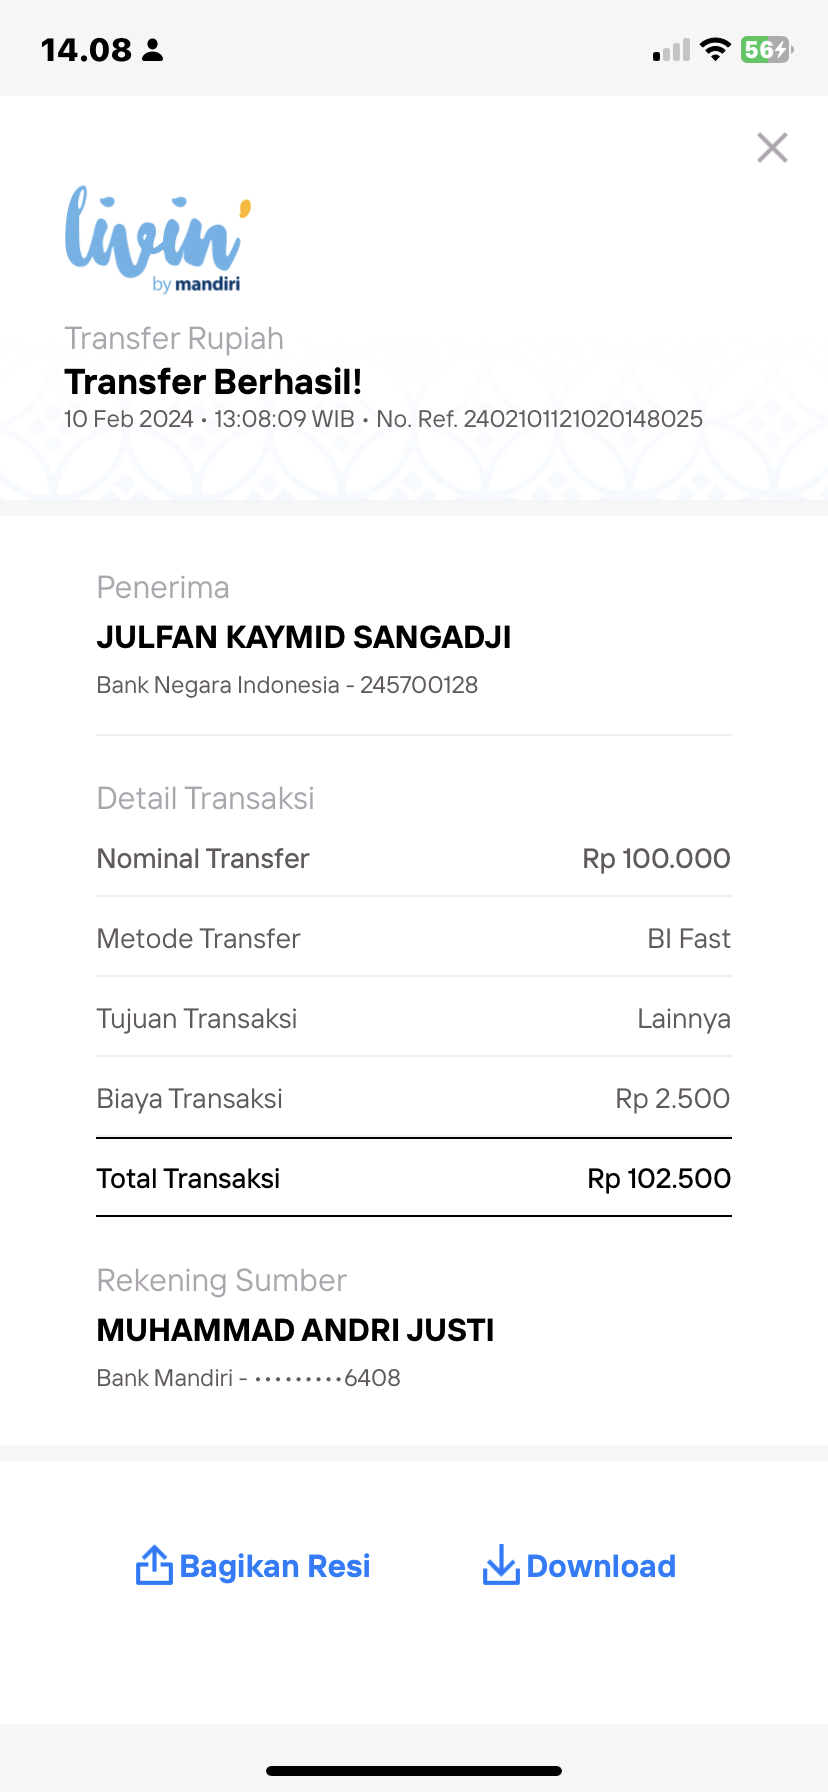The height and width of the screenshot is (1792, 828).
Task: Tap the status bar clock 14.08
Action: click(86, 50)
